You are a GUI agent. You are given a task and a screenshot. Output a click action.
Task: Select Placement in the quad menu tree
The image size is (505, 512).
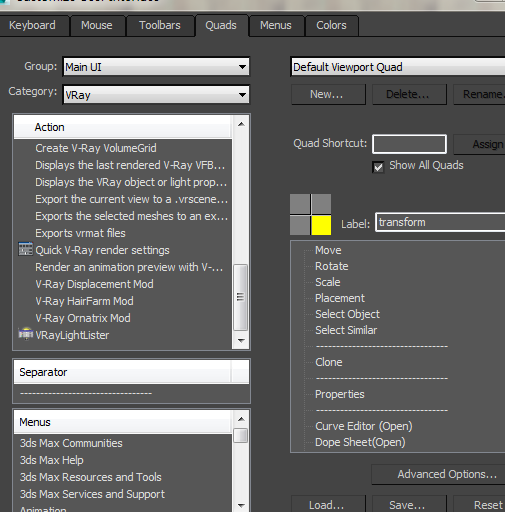340,298
